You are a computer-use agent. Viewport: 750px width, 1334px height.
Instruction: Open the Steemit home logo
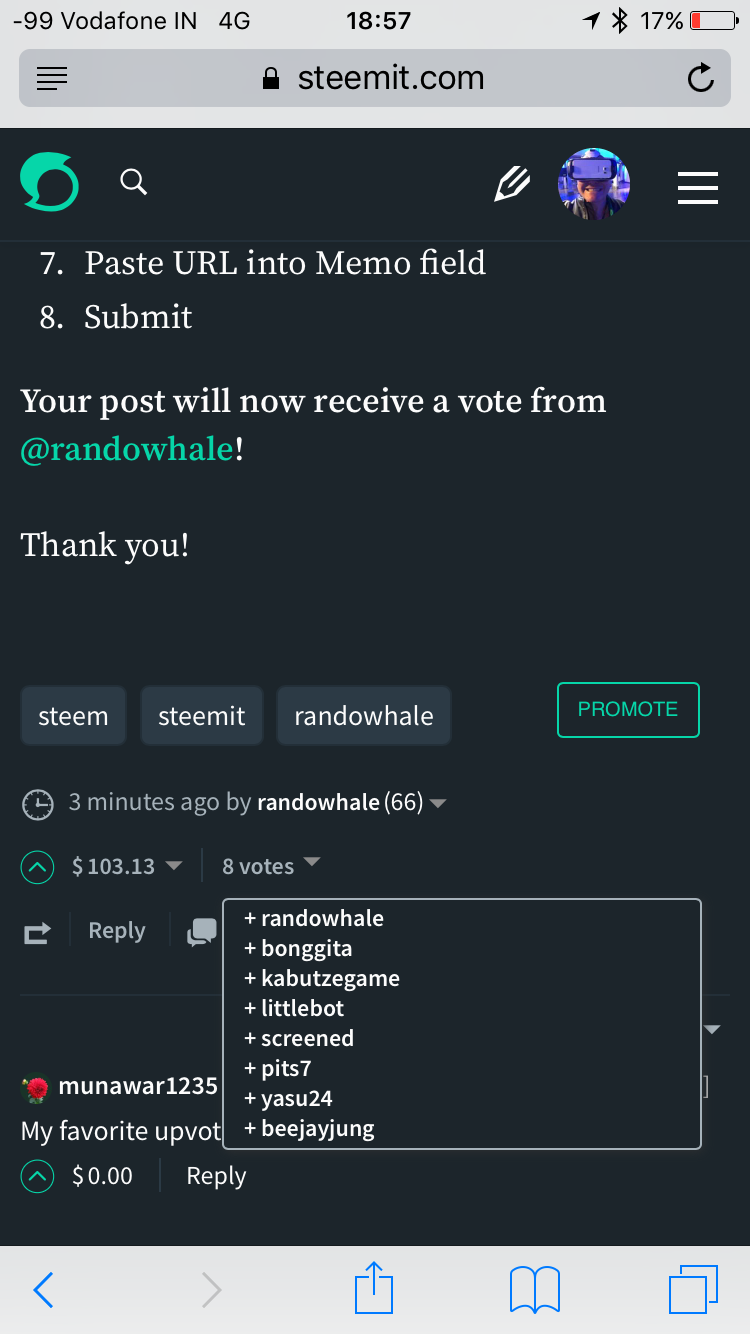[49, 182]
